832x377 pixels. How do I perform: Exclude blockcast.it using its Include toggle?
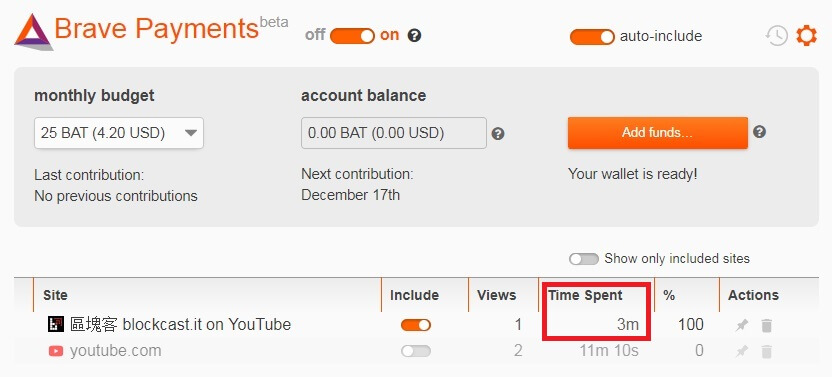pyautogui.click(x=416, y=325)
